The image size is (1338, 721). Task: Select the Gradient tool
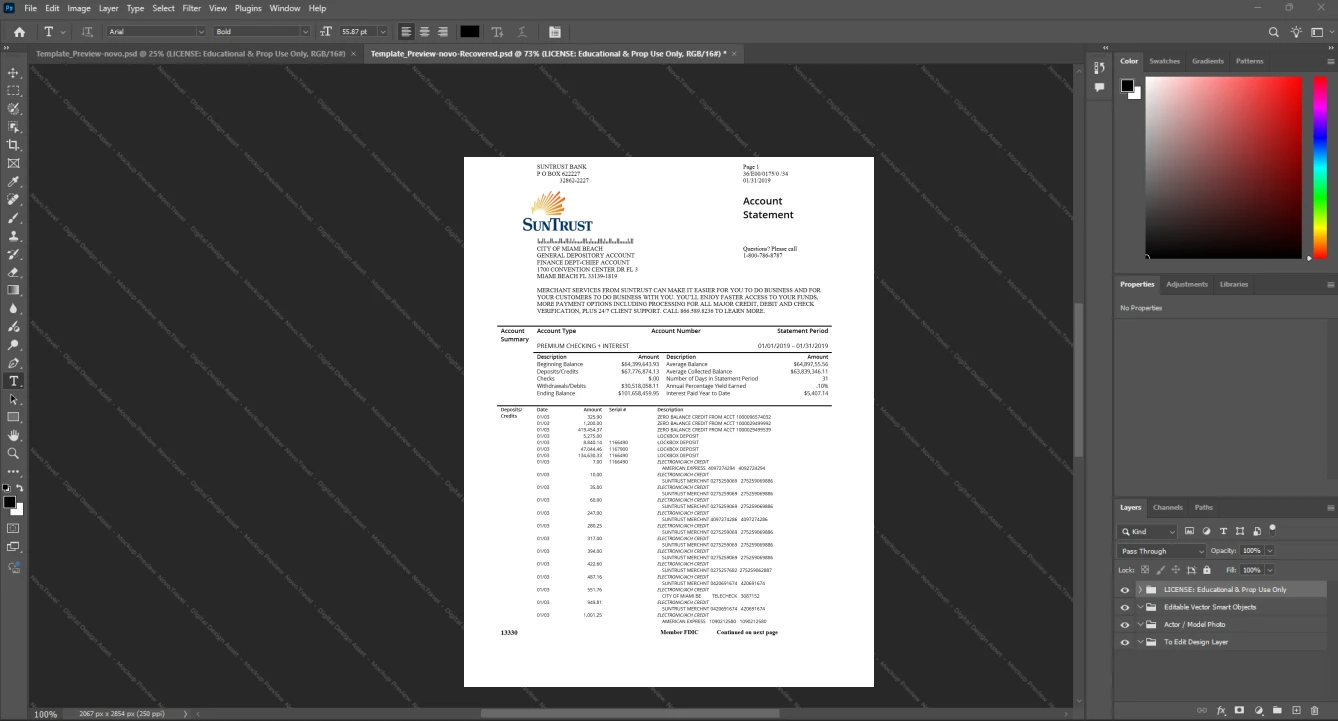pyautogui.click(x=14, y=290)
